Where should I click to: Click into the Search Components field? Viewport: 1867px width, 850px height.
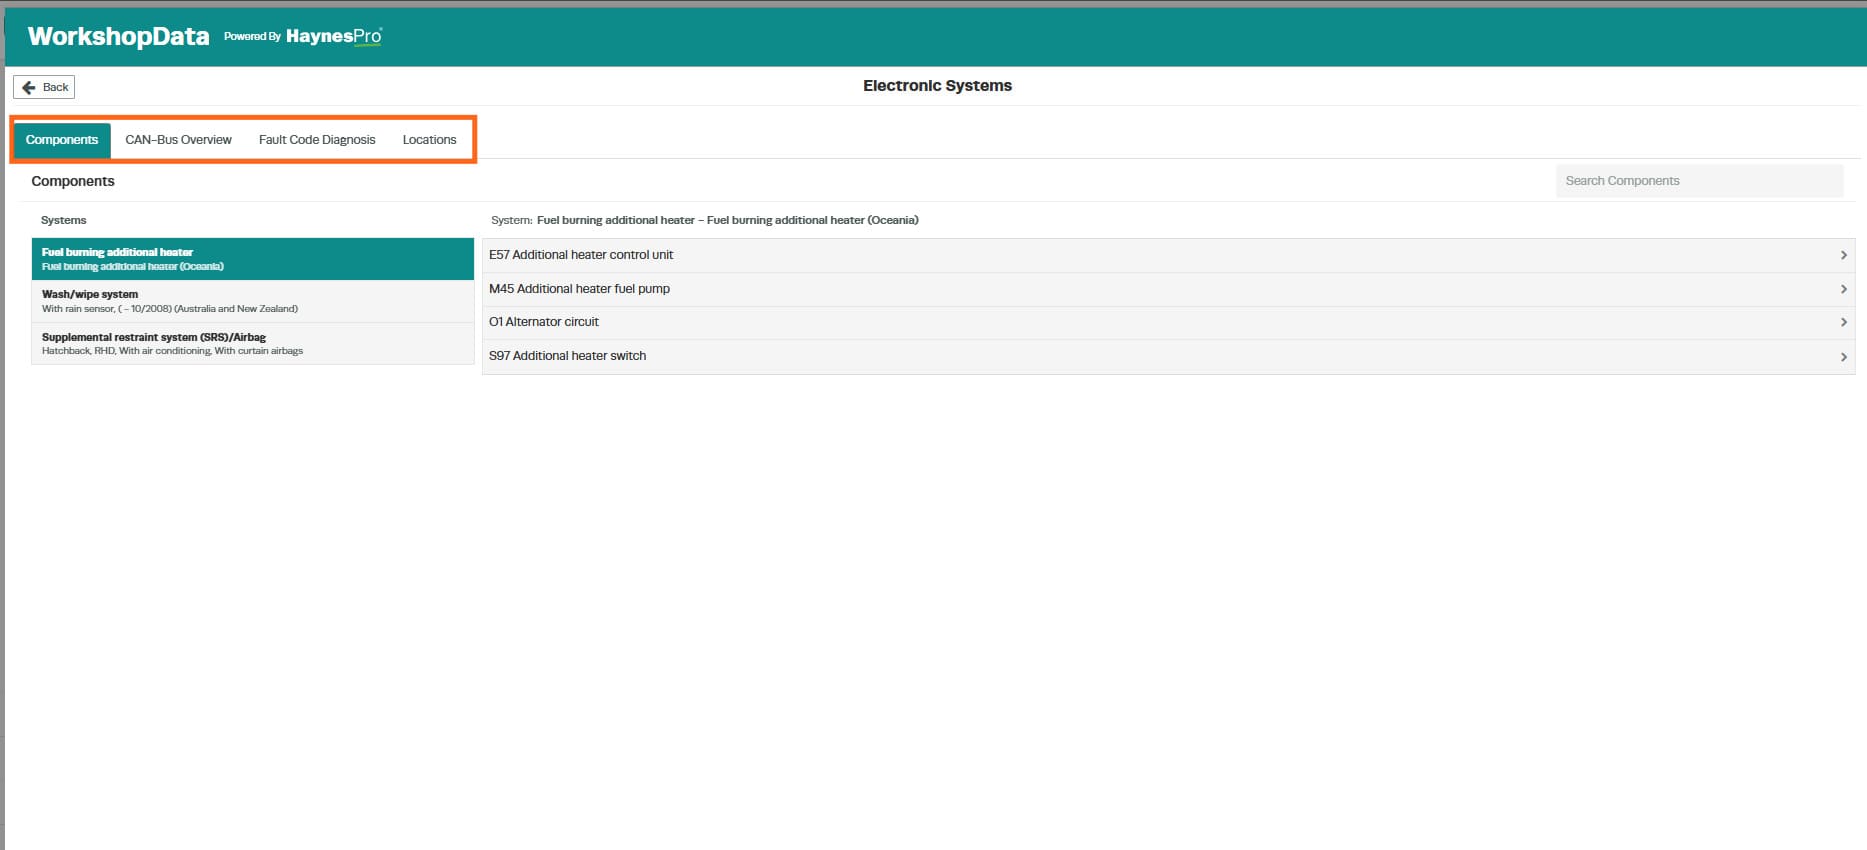[x=1699, y=181]
